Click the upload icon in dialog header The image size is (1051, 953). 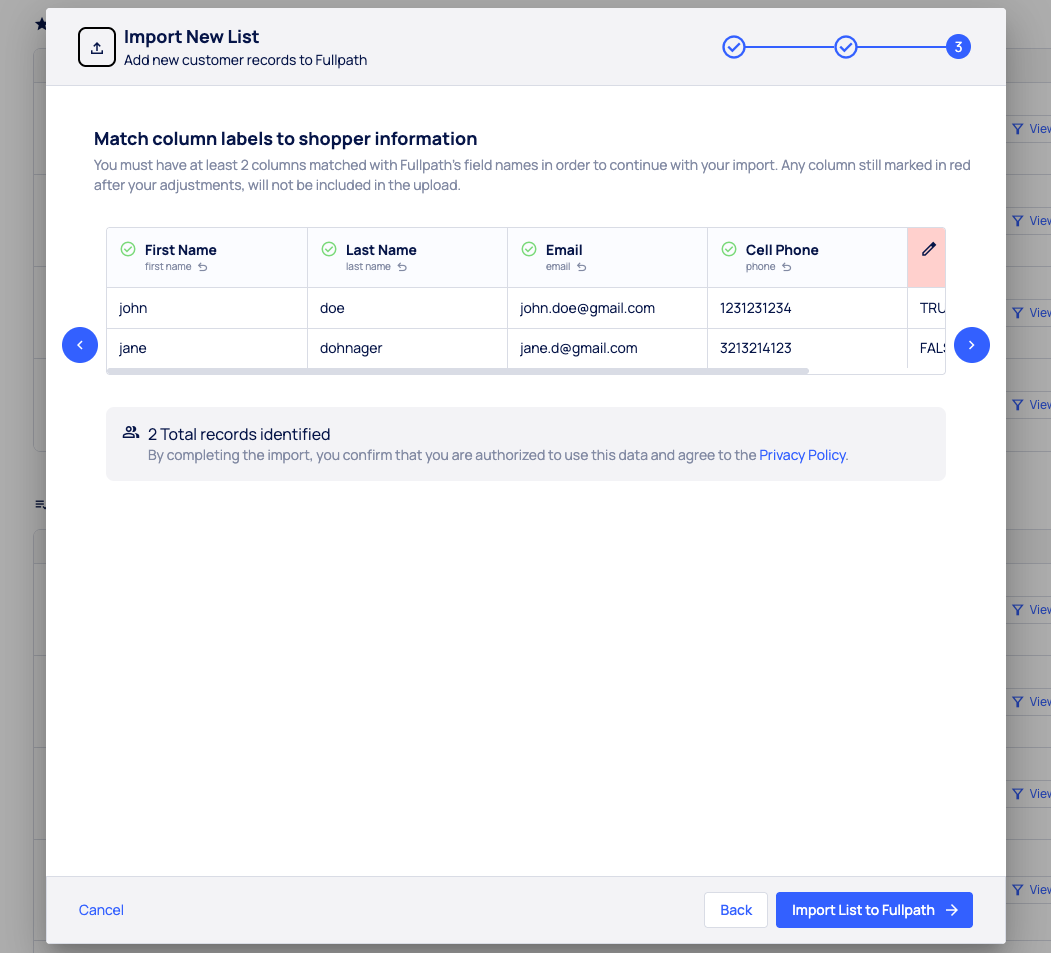[x=97, y=48]
